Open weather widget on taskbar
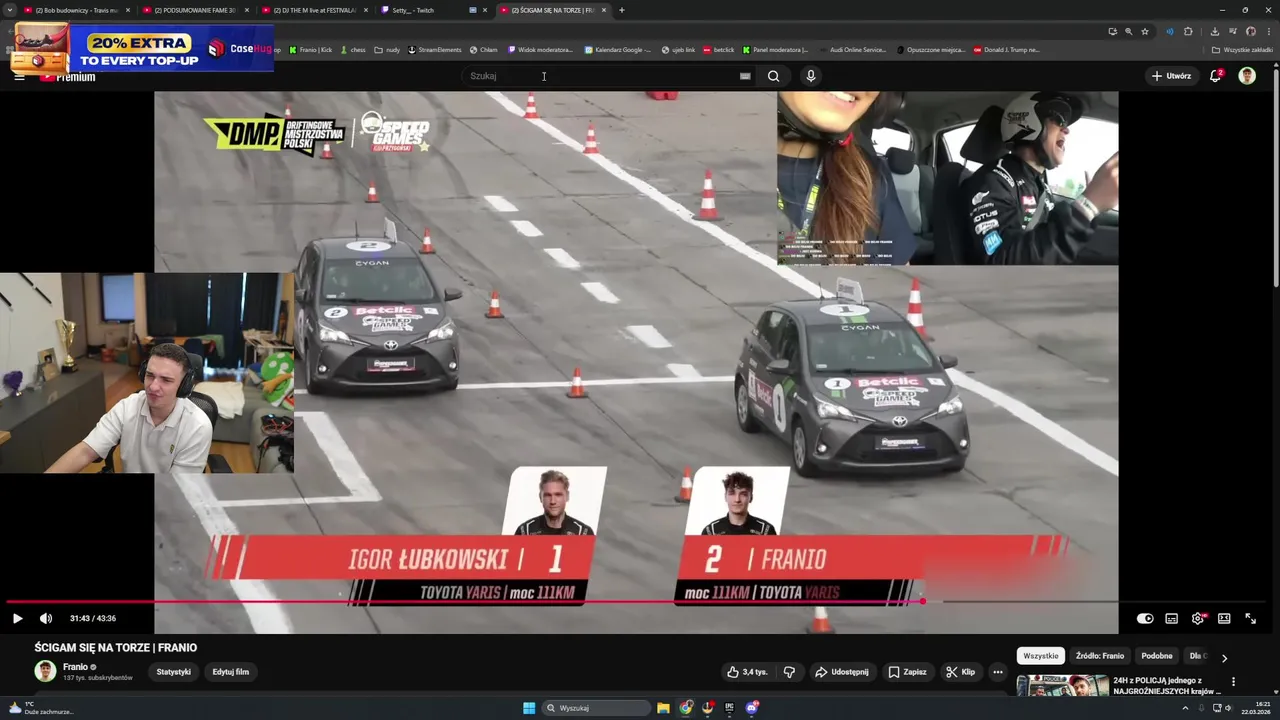 tap(40, 708)
